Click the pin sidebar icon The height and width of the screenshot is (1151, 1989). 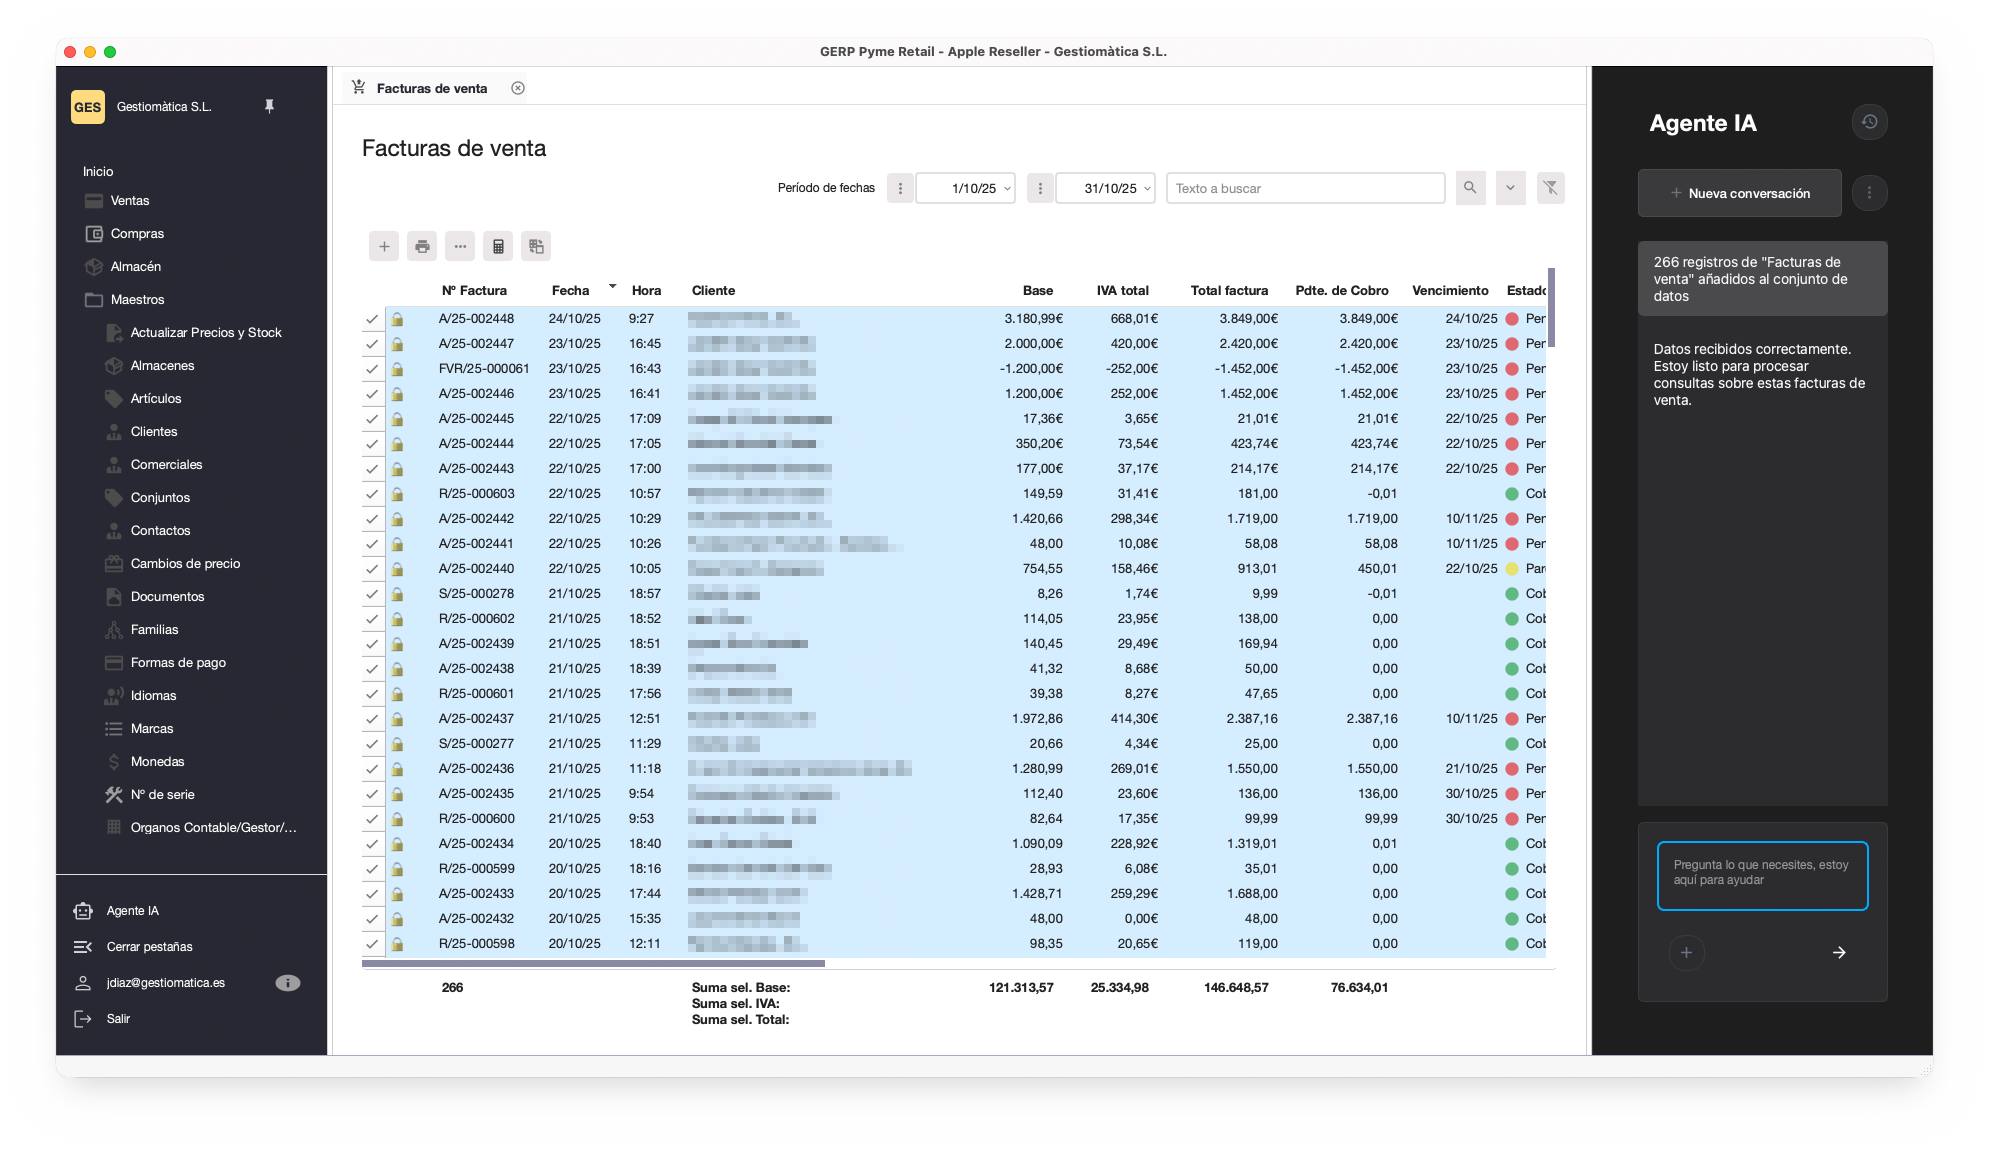(269, 106)
